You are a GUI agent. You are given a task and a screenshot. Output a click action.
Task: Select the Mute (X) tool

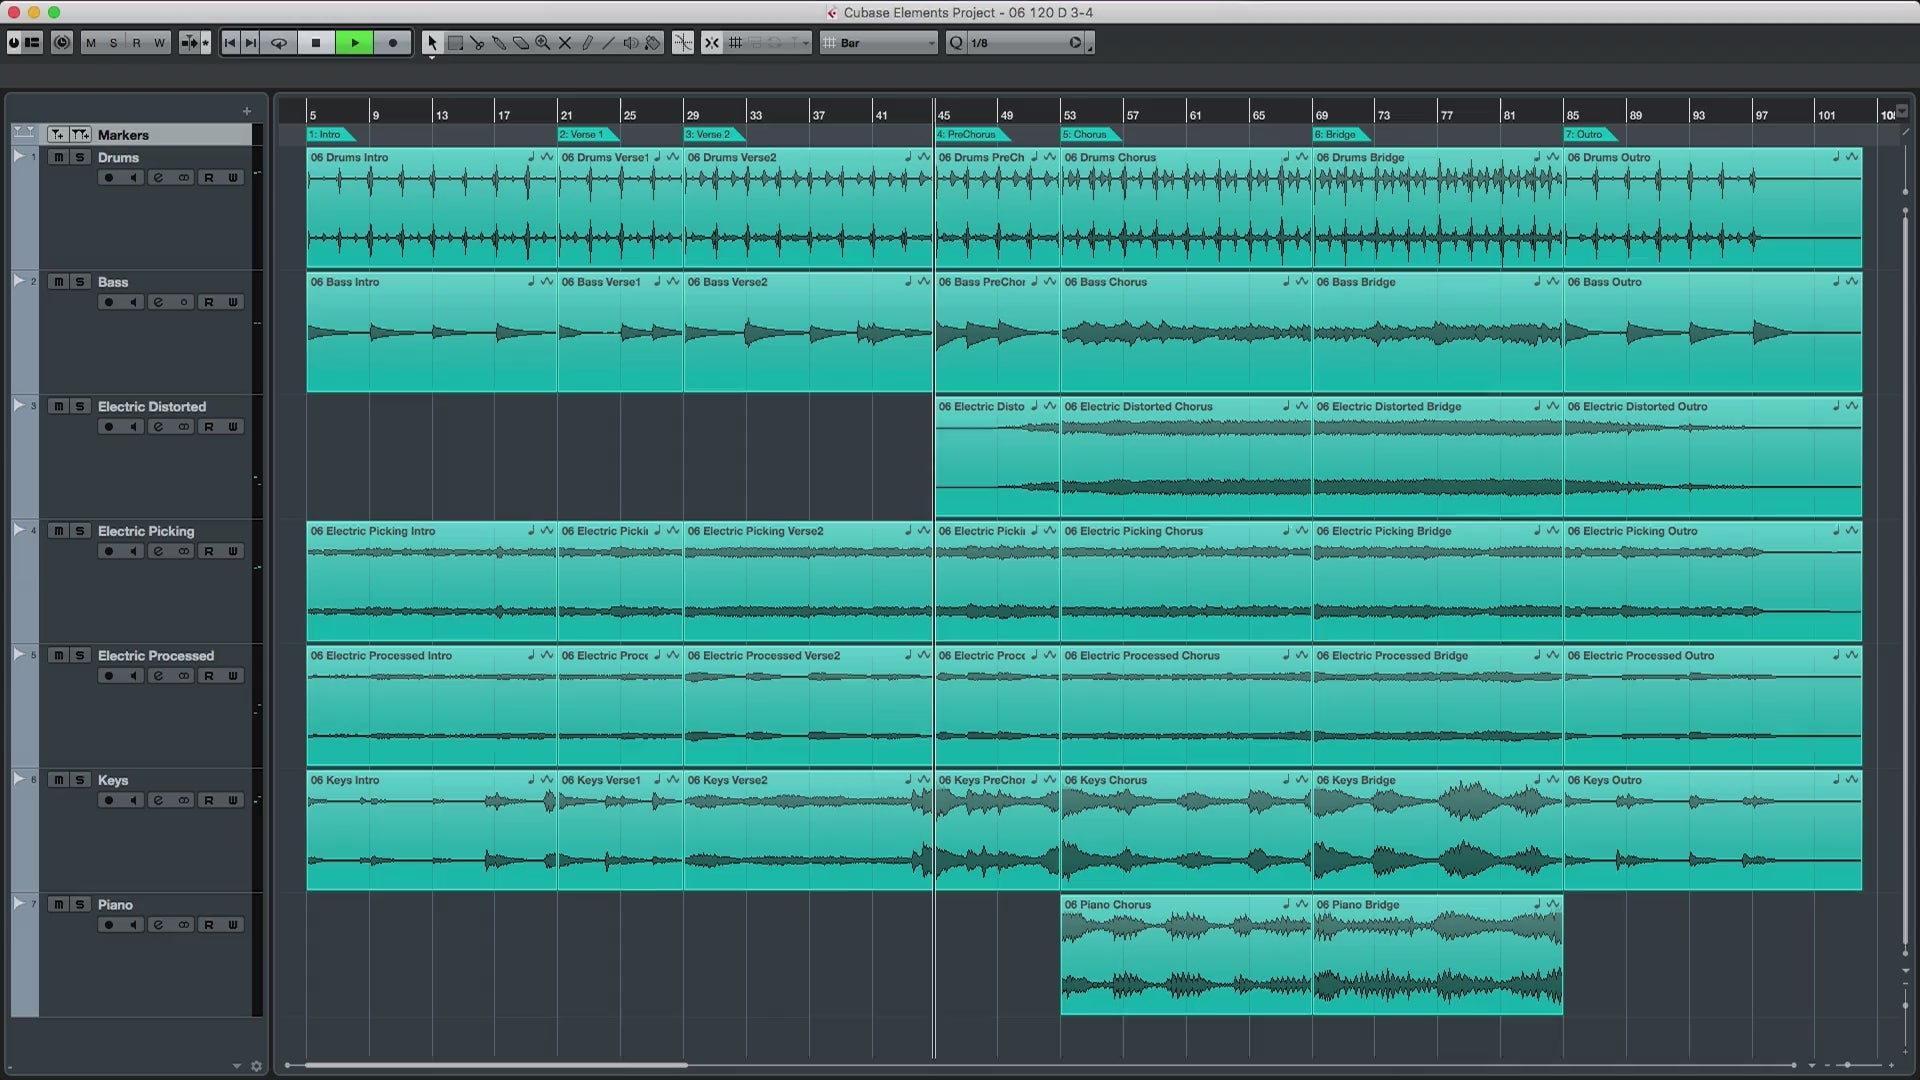[565, 43]
